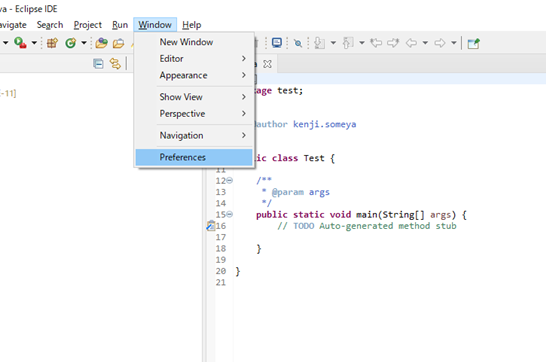The image size is (546, 362).
Task: Toggle Link with Editor in the Package Explorer
Action: tap(115, 64)
